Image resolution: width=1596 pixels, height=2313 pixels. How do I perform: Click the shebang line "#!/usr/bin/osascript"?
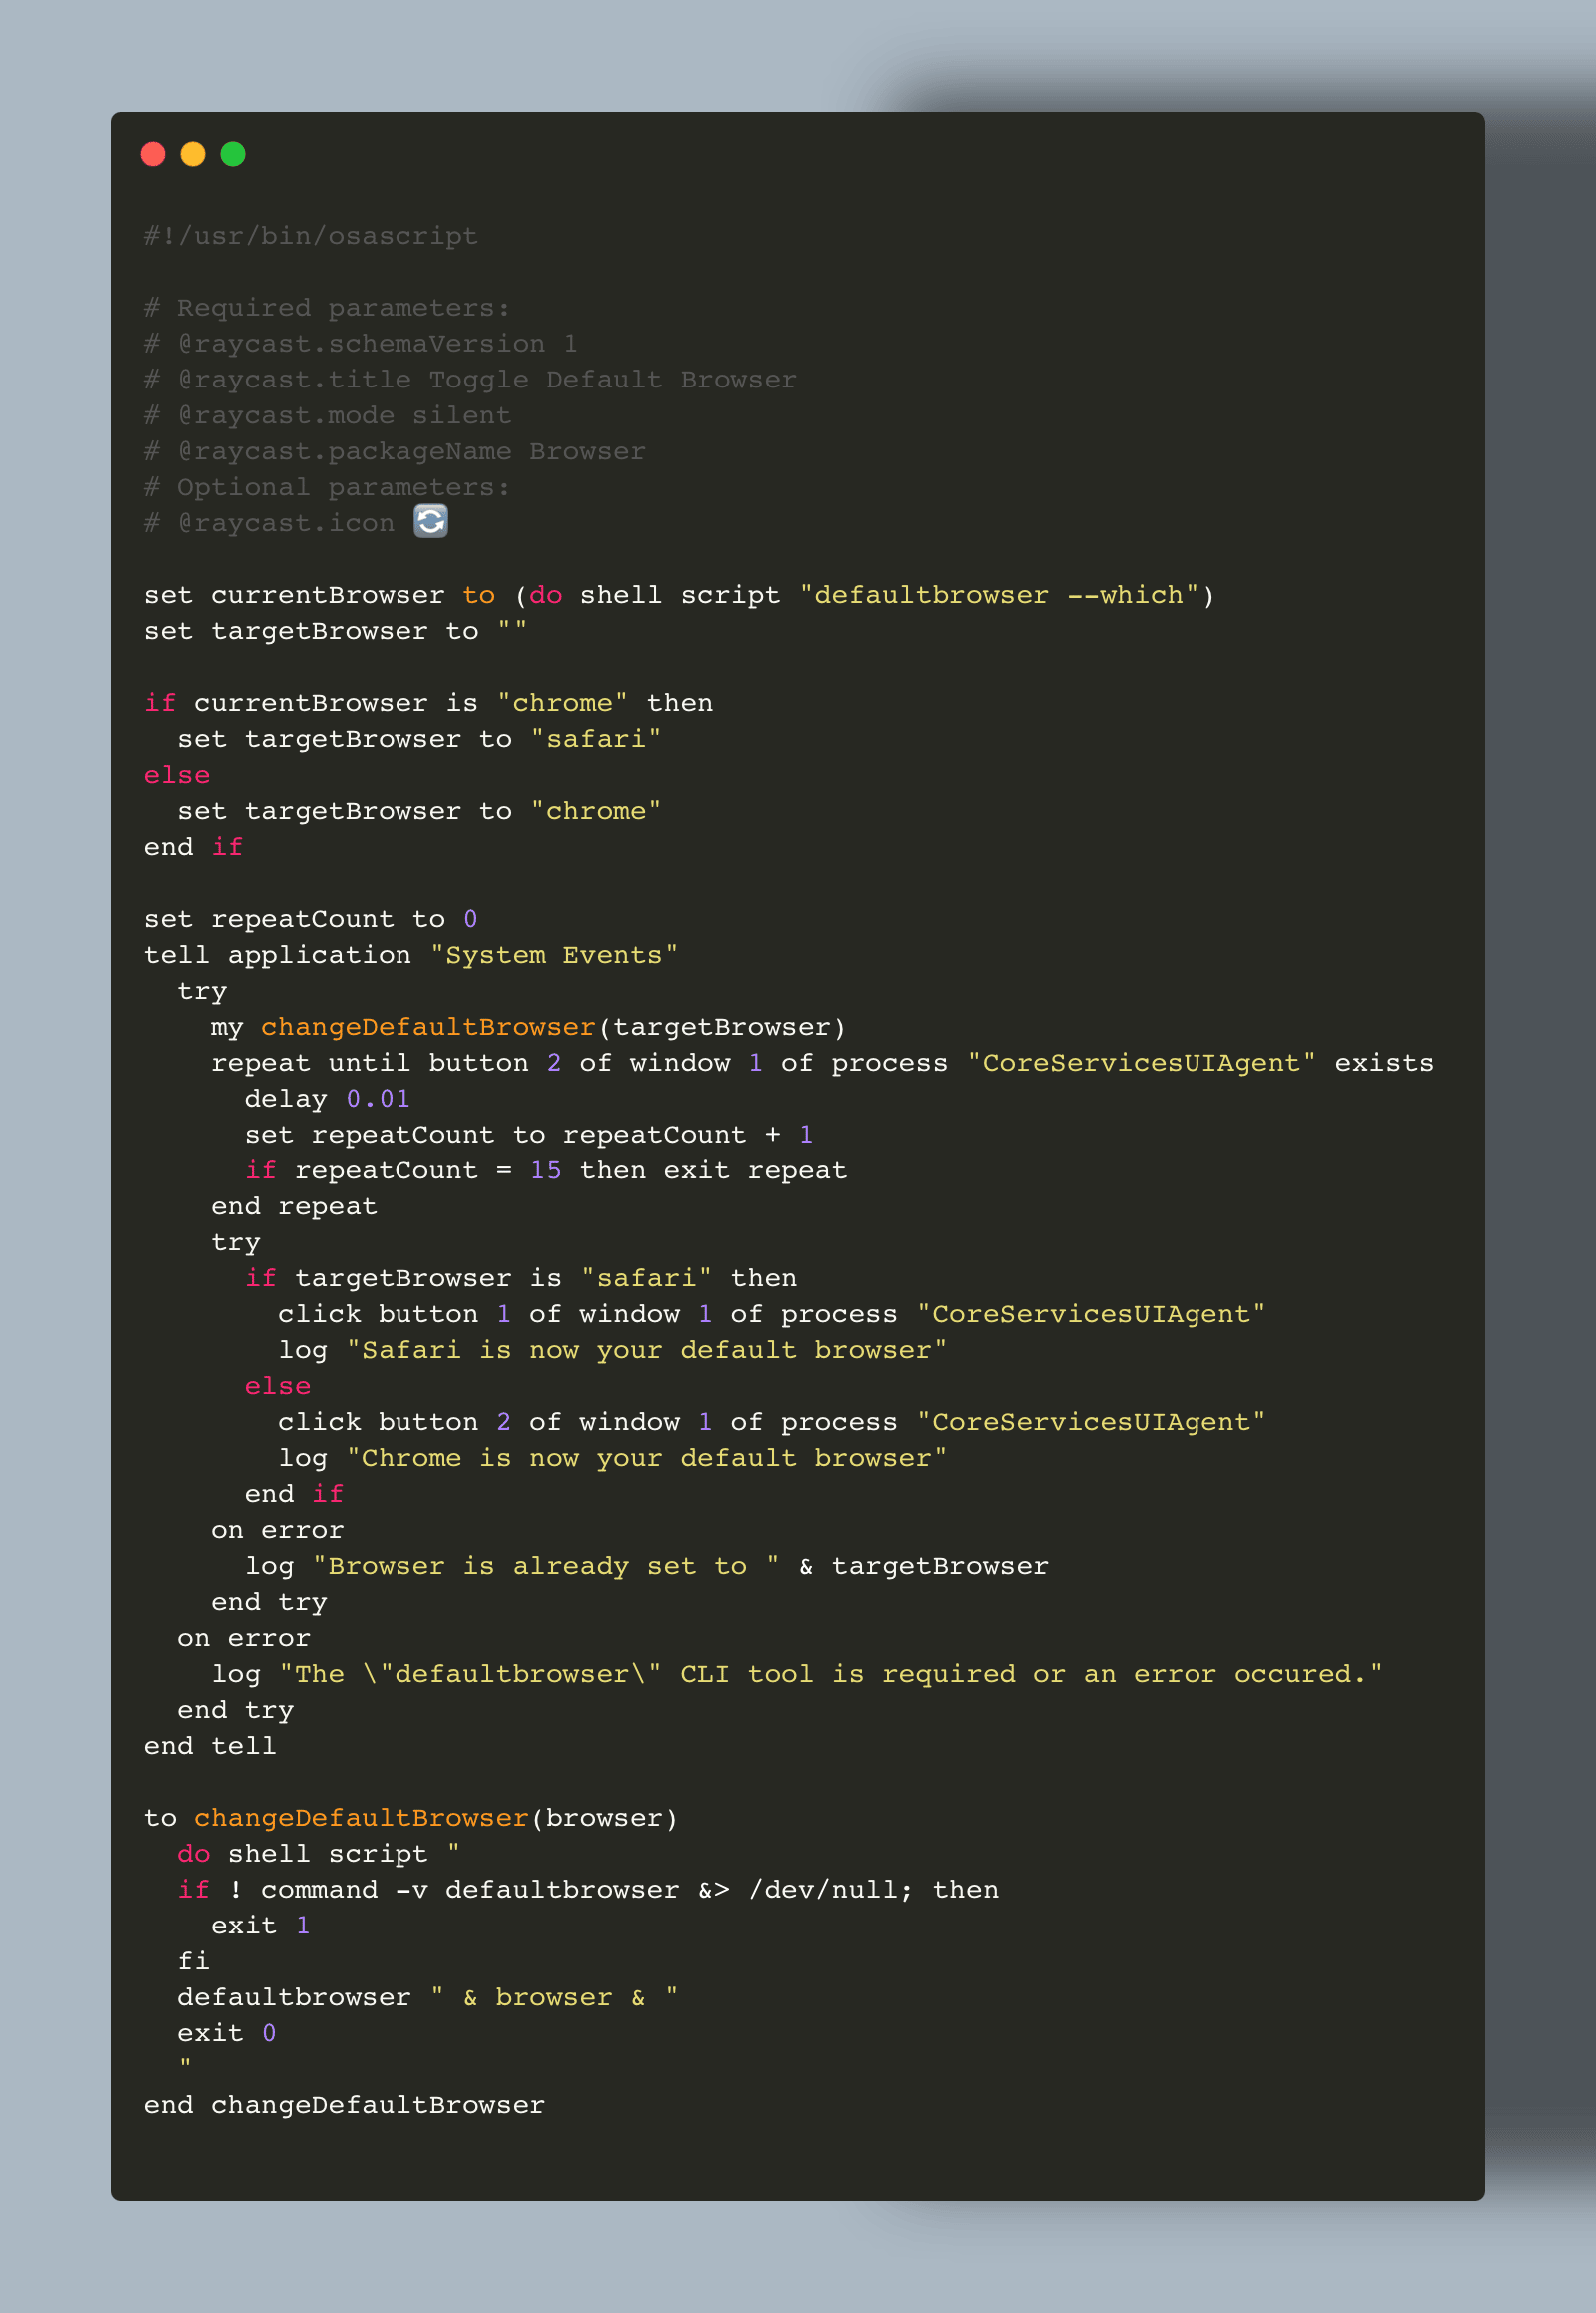click(311, 236)
